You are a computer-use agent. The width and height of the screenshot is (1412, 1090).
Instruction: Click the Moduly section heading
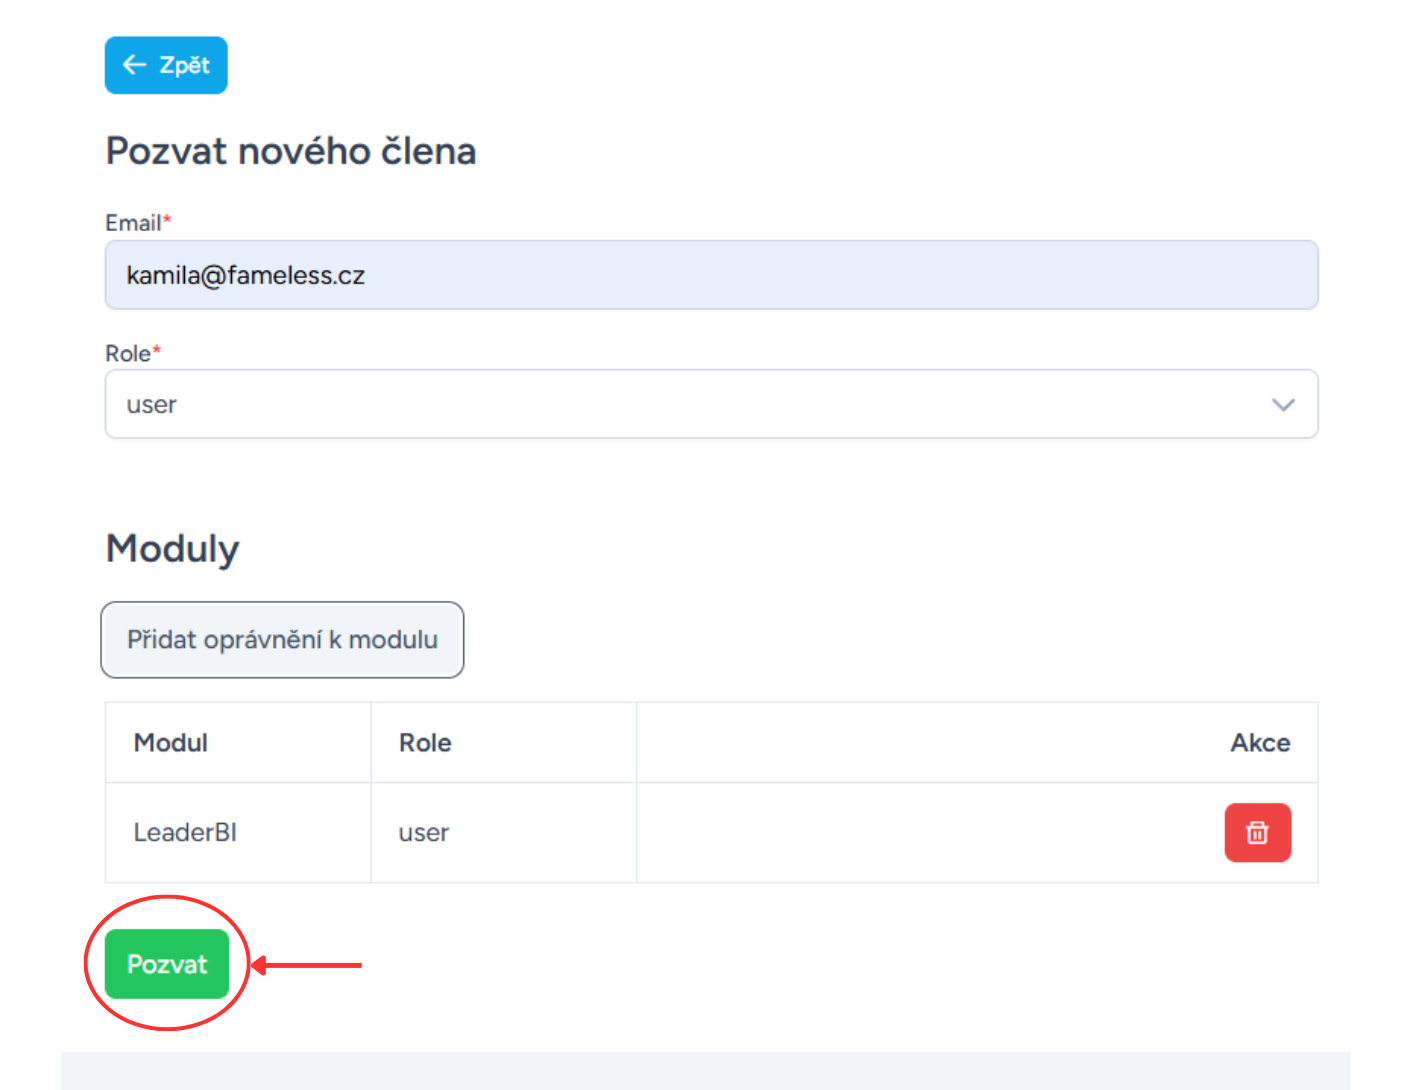(x=173, y=549)
